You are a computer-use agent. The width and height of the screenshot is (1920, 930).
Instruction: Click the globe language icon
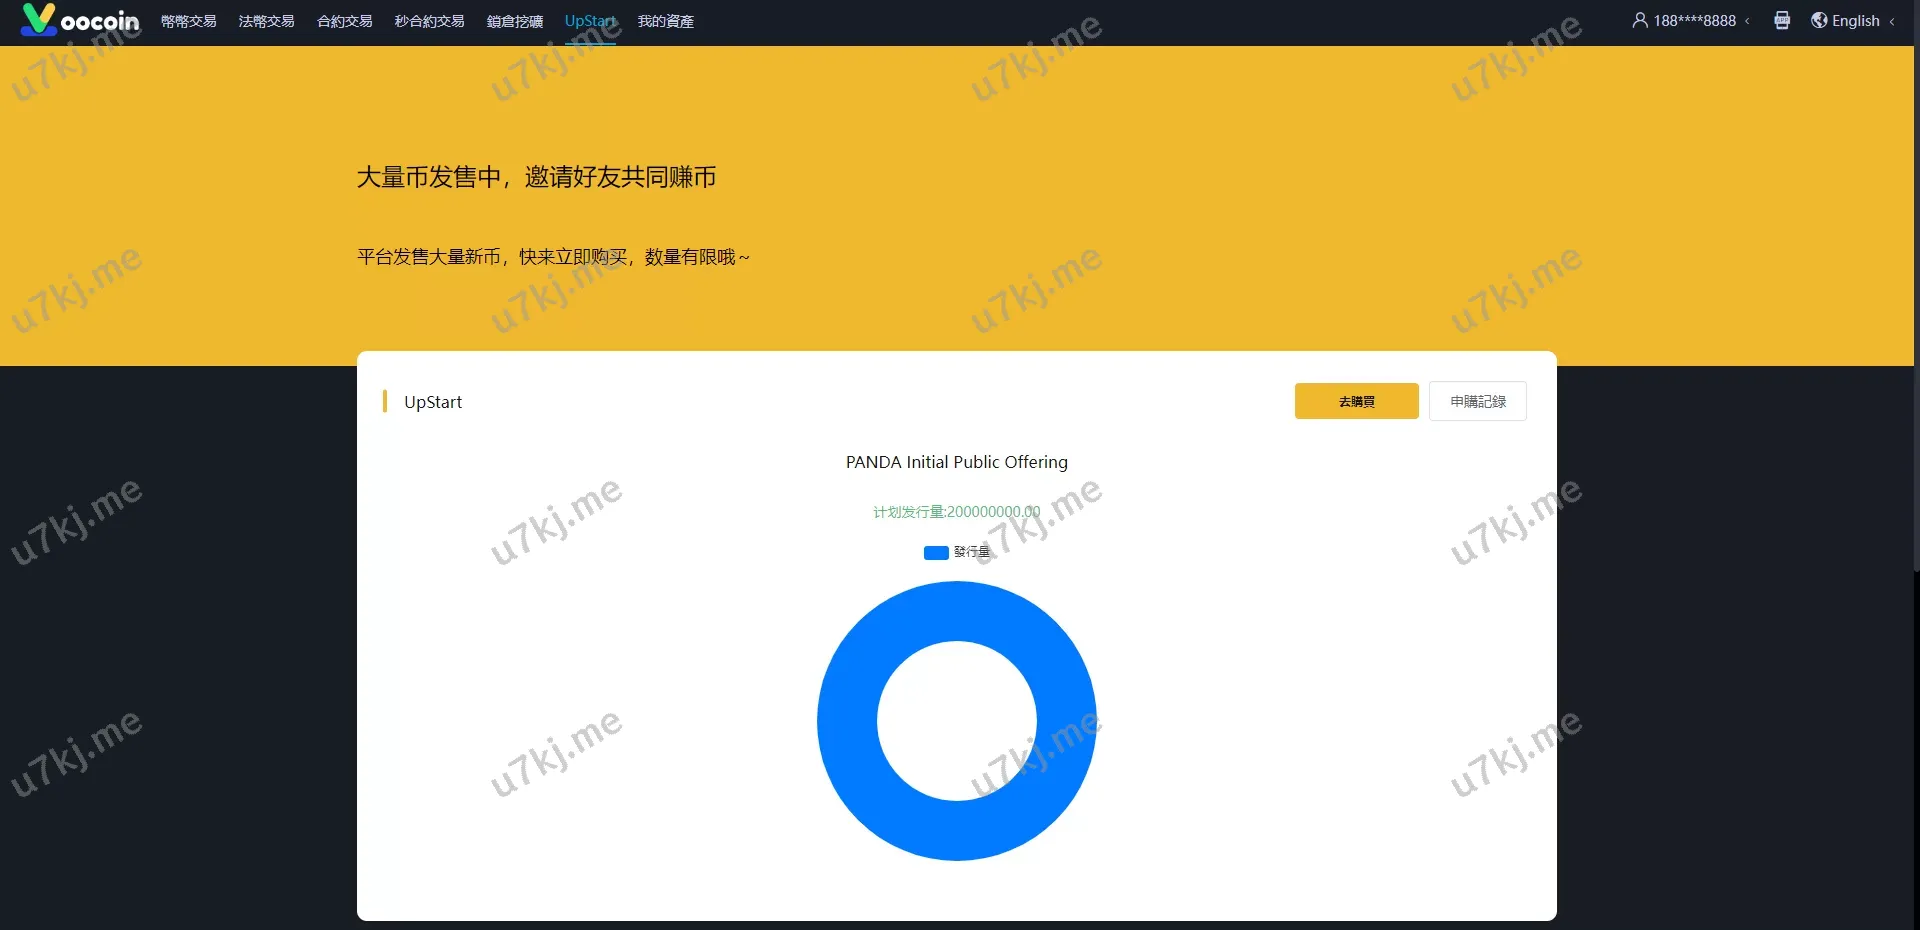pyautogui.click(x=1819, y=20)
